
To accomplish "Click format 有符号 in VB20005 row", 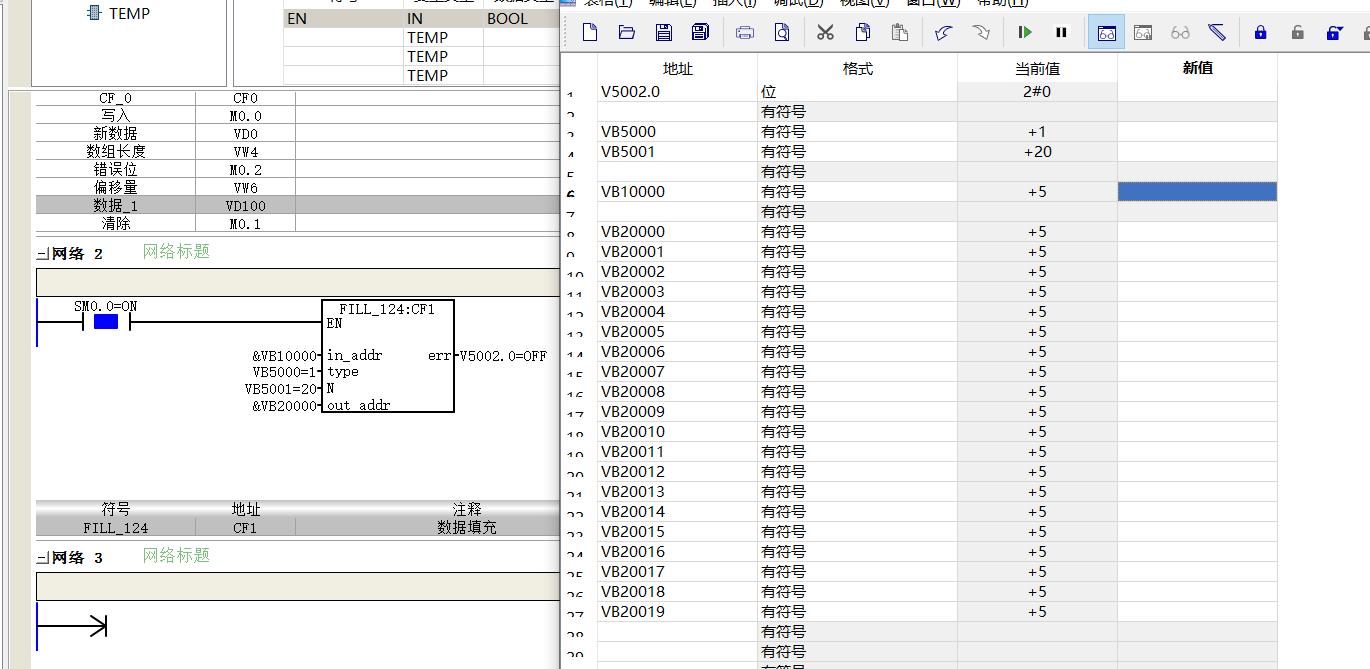I will coord(858,331).
